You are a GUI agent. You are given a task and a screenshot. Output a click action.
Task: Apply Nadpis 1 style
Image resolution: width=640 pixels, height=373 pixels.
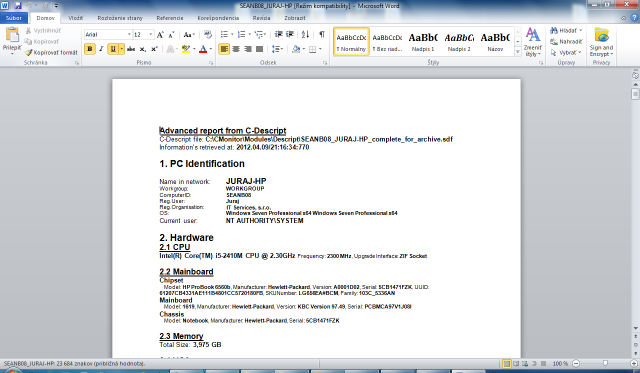[x=423, y=42]
